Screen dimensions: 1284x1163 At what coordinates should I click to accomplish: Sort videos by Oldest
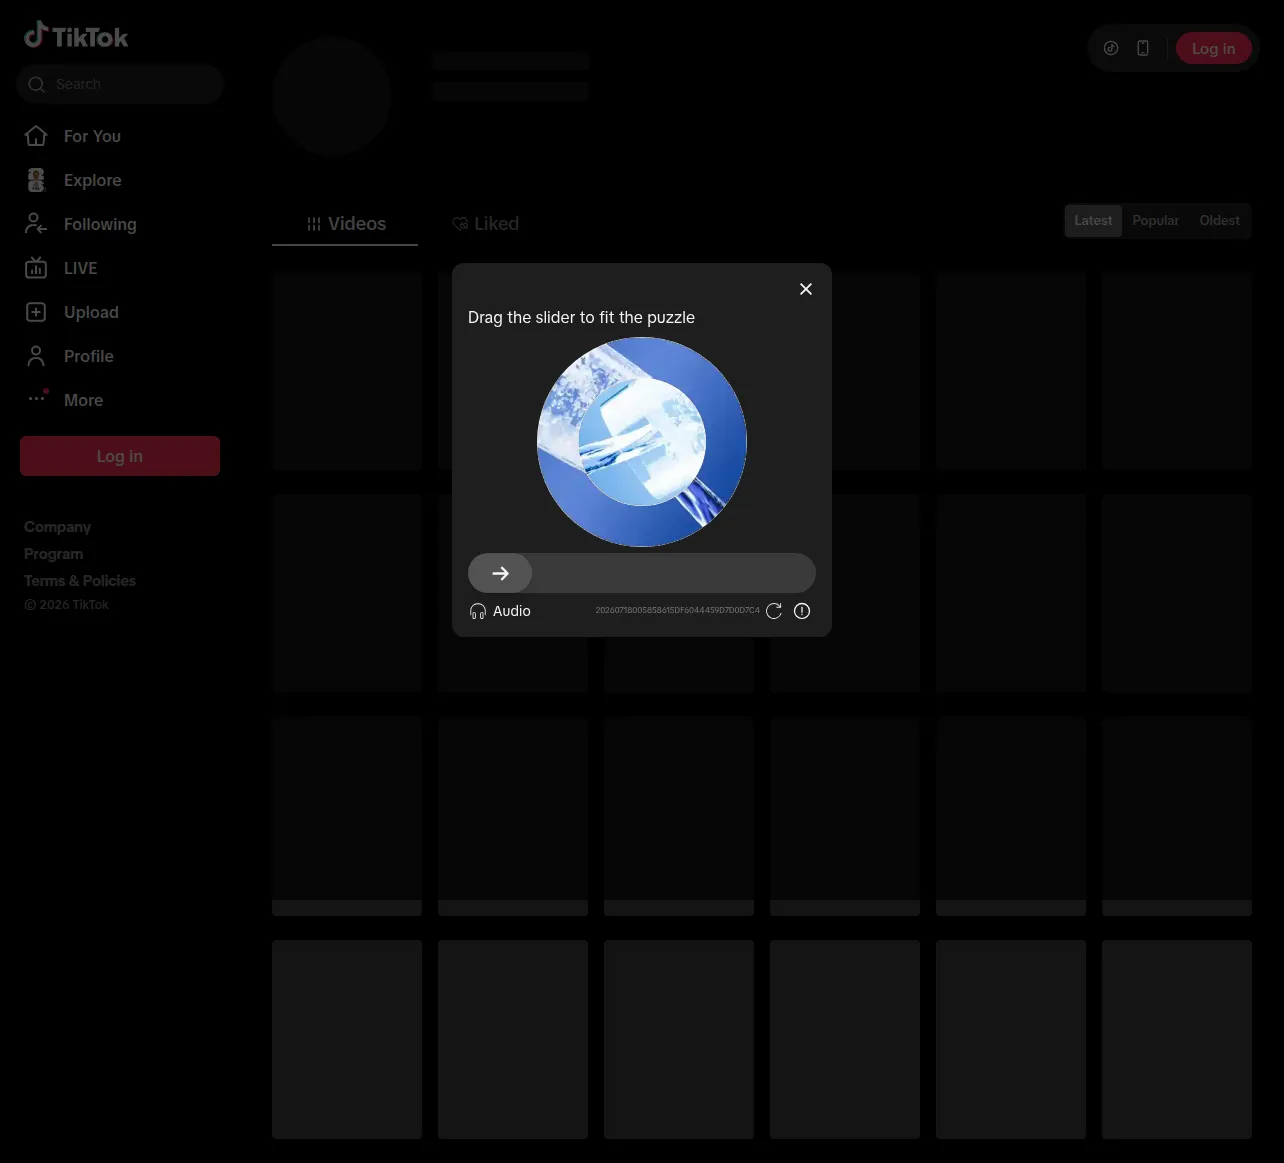coord(1219,220)
